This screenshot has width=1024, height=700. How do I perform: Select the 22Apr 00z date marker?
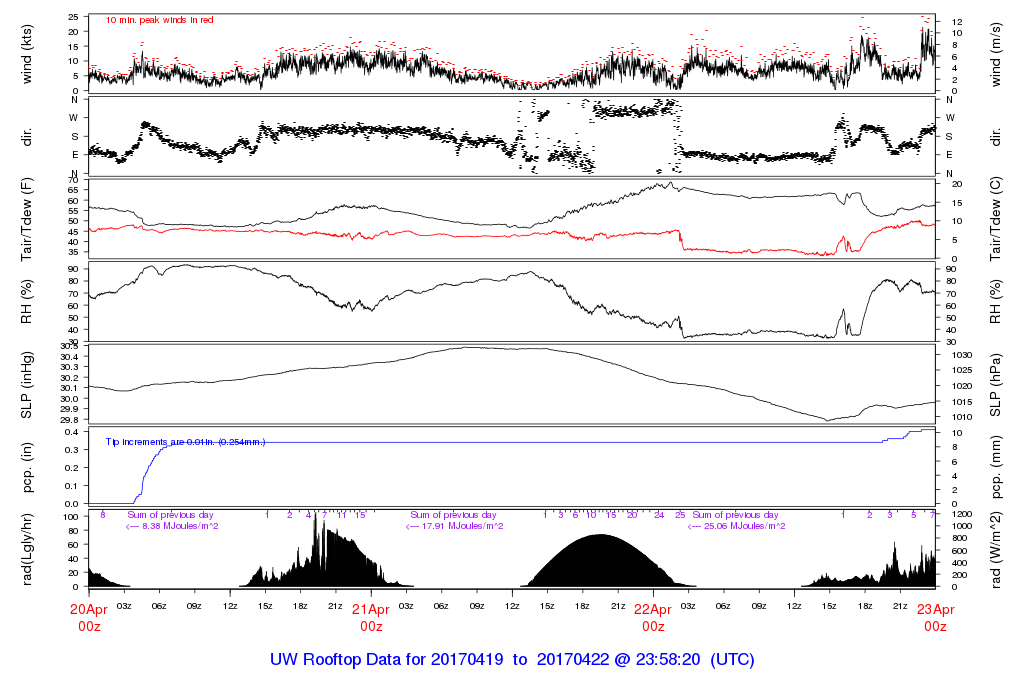(x=653, y=618)
